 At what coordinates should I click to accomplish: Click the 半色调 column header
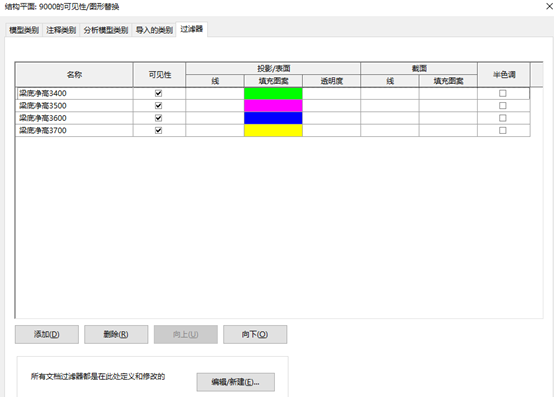(504, 75)
